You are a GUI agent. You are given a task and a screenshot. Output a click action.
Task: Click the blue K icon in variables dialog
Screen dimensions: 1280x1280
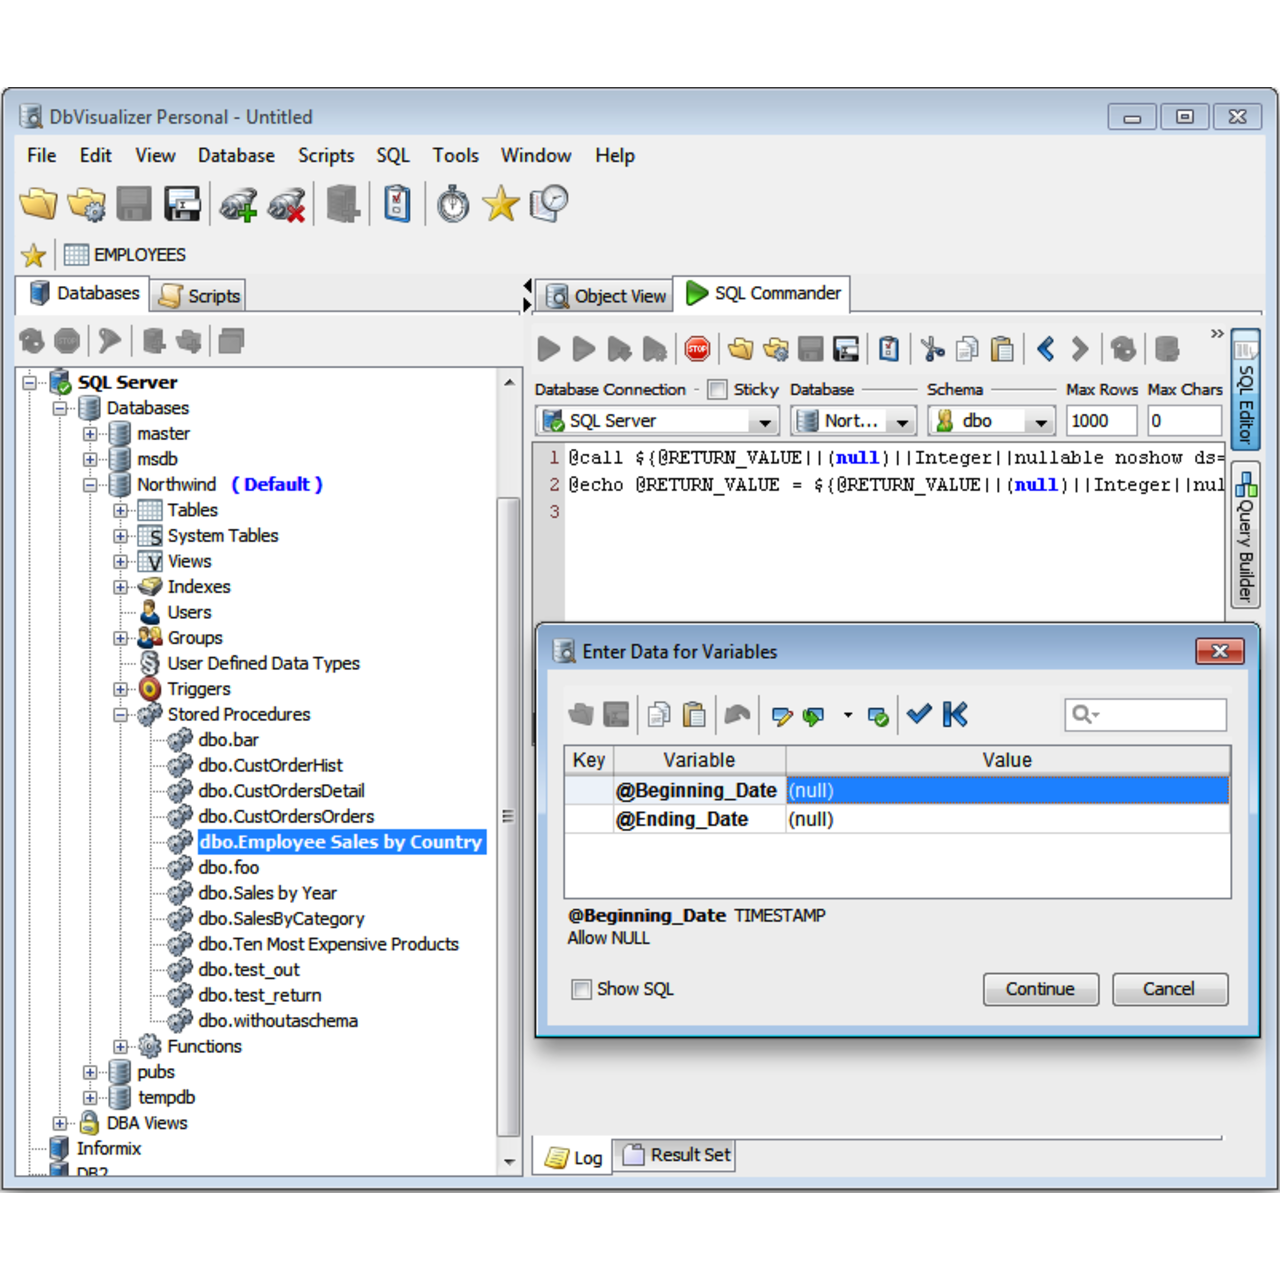point(956,714)
